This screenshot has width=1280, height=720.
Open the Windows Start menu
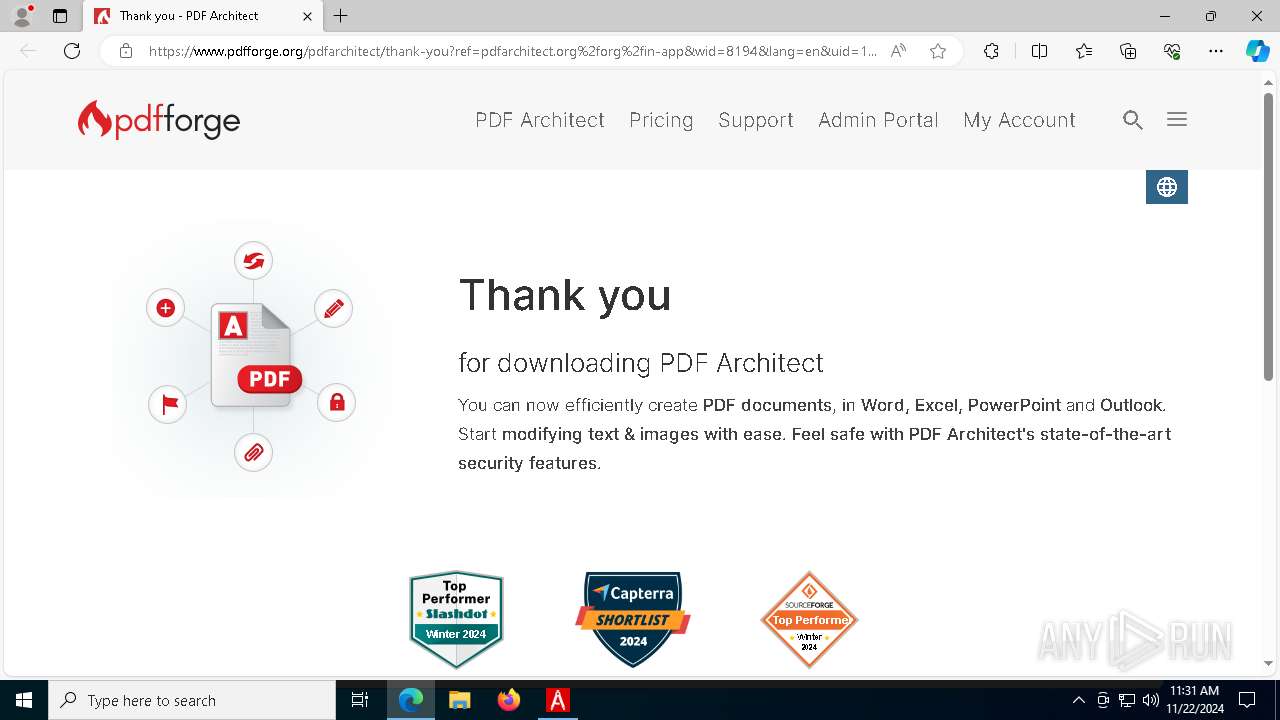pyautogui.click(x=24, y=700)
